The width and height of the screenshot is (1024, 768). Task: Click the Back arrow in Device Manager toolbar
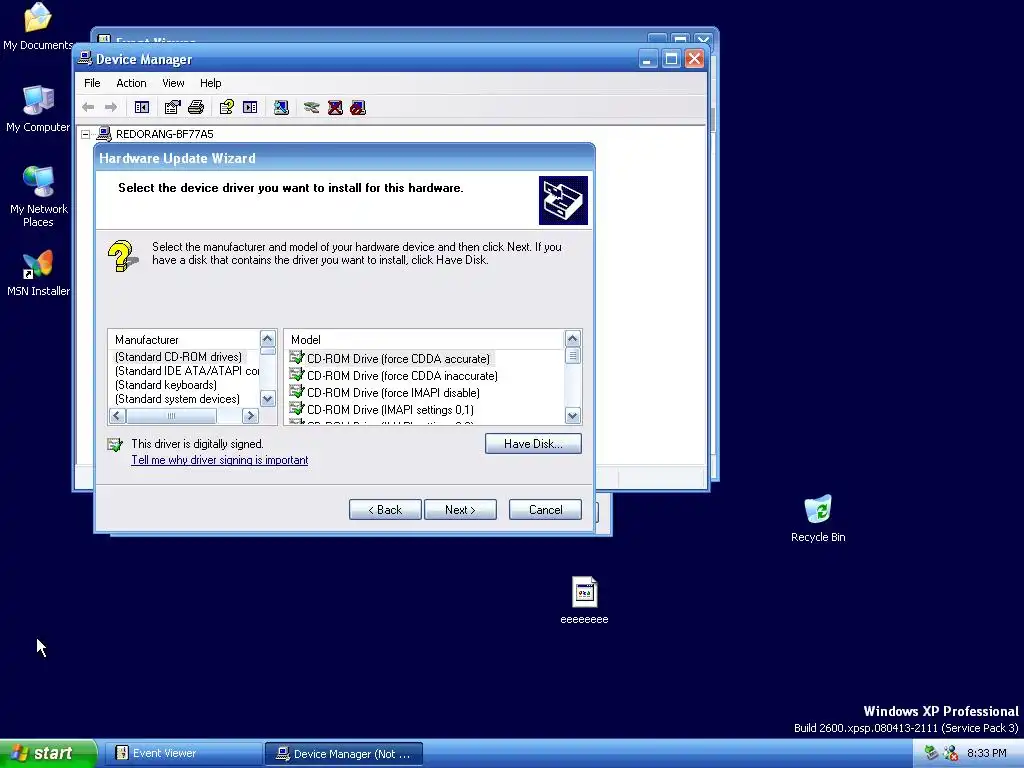(x=88, y=107)
